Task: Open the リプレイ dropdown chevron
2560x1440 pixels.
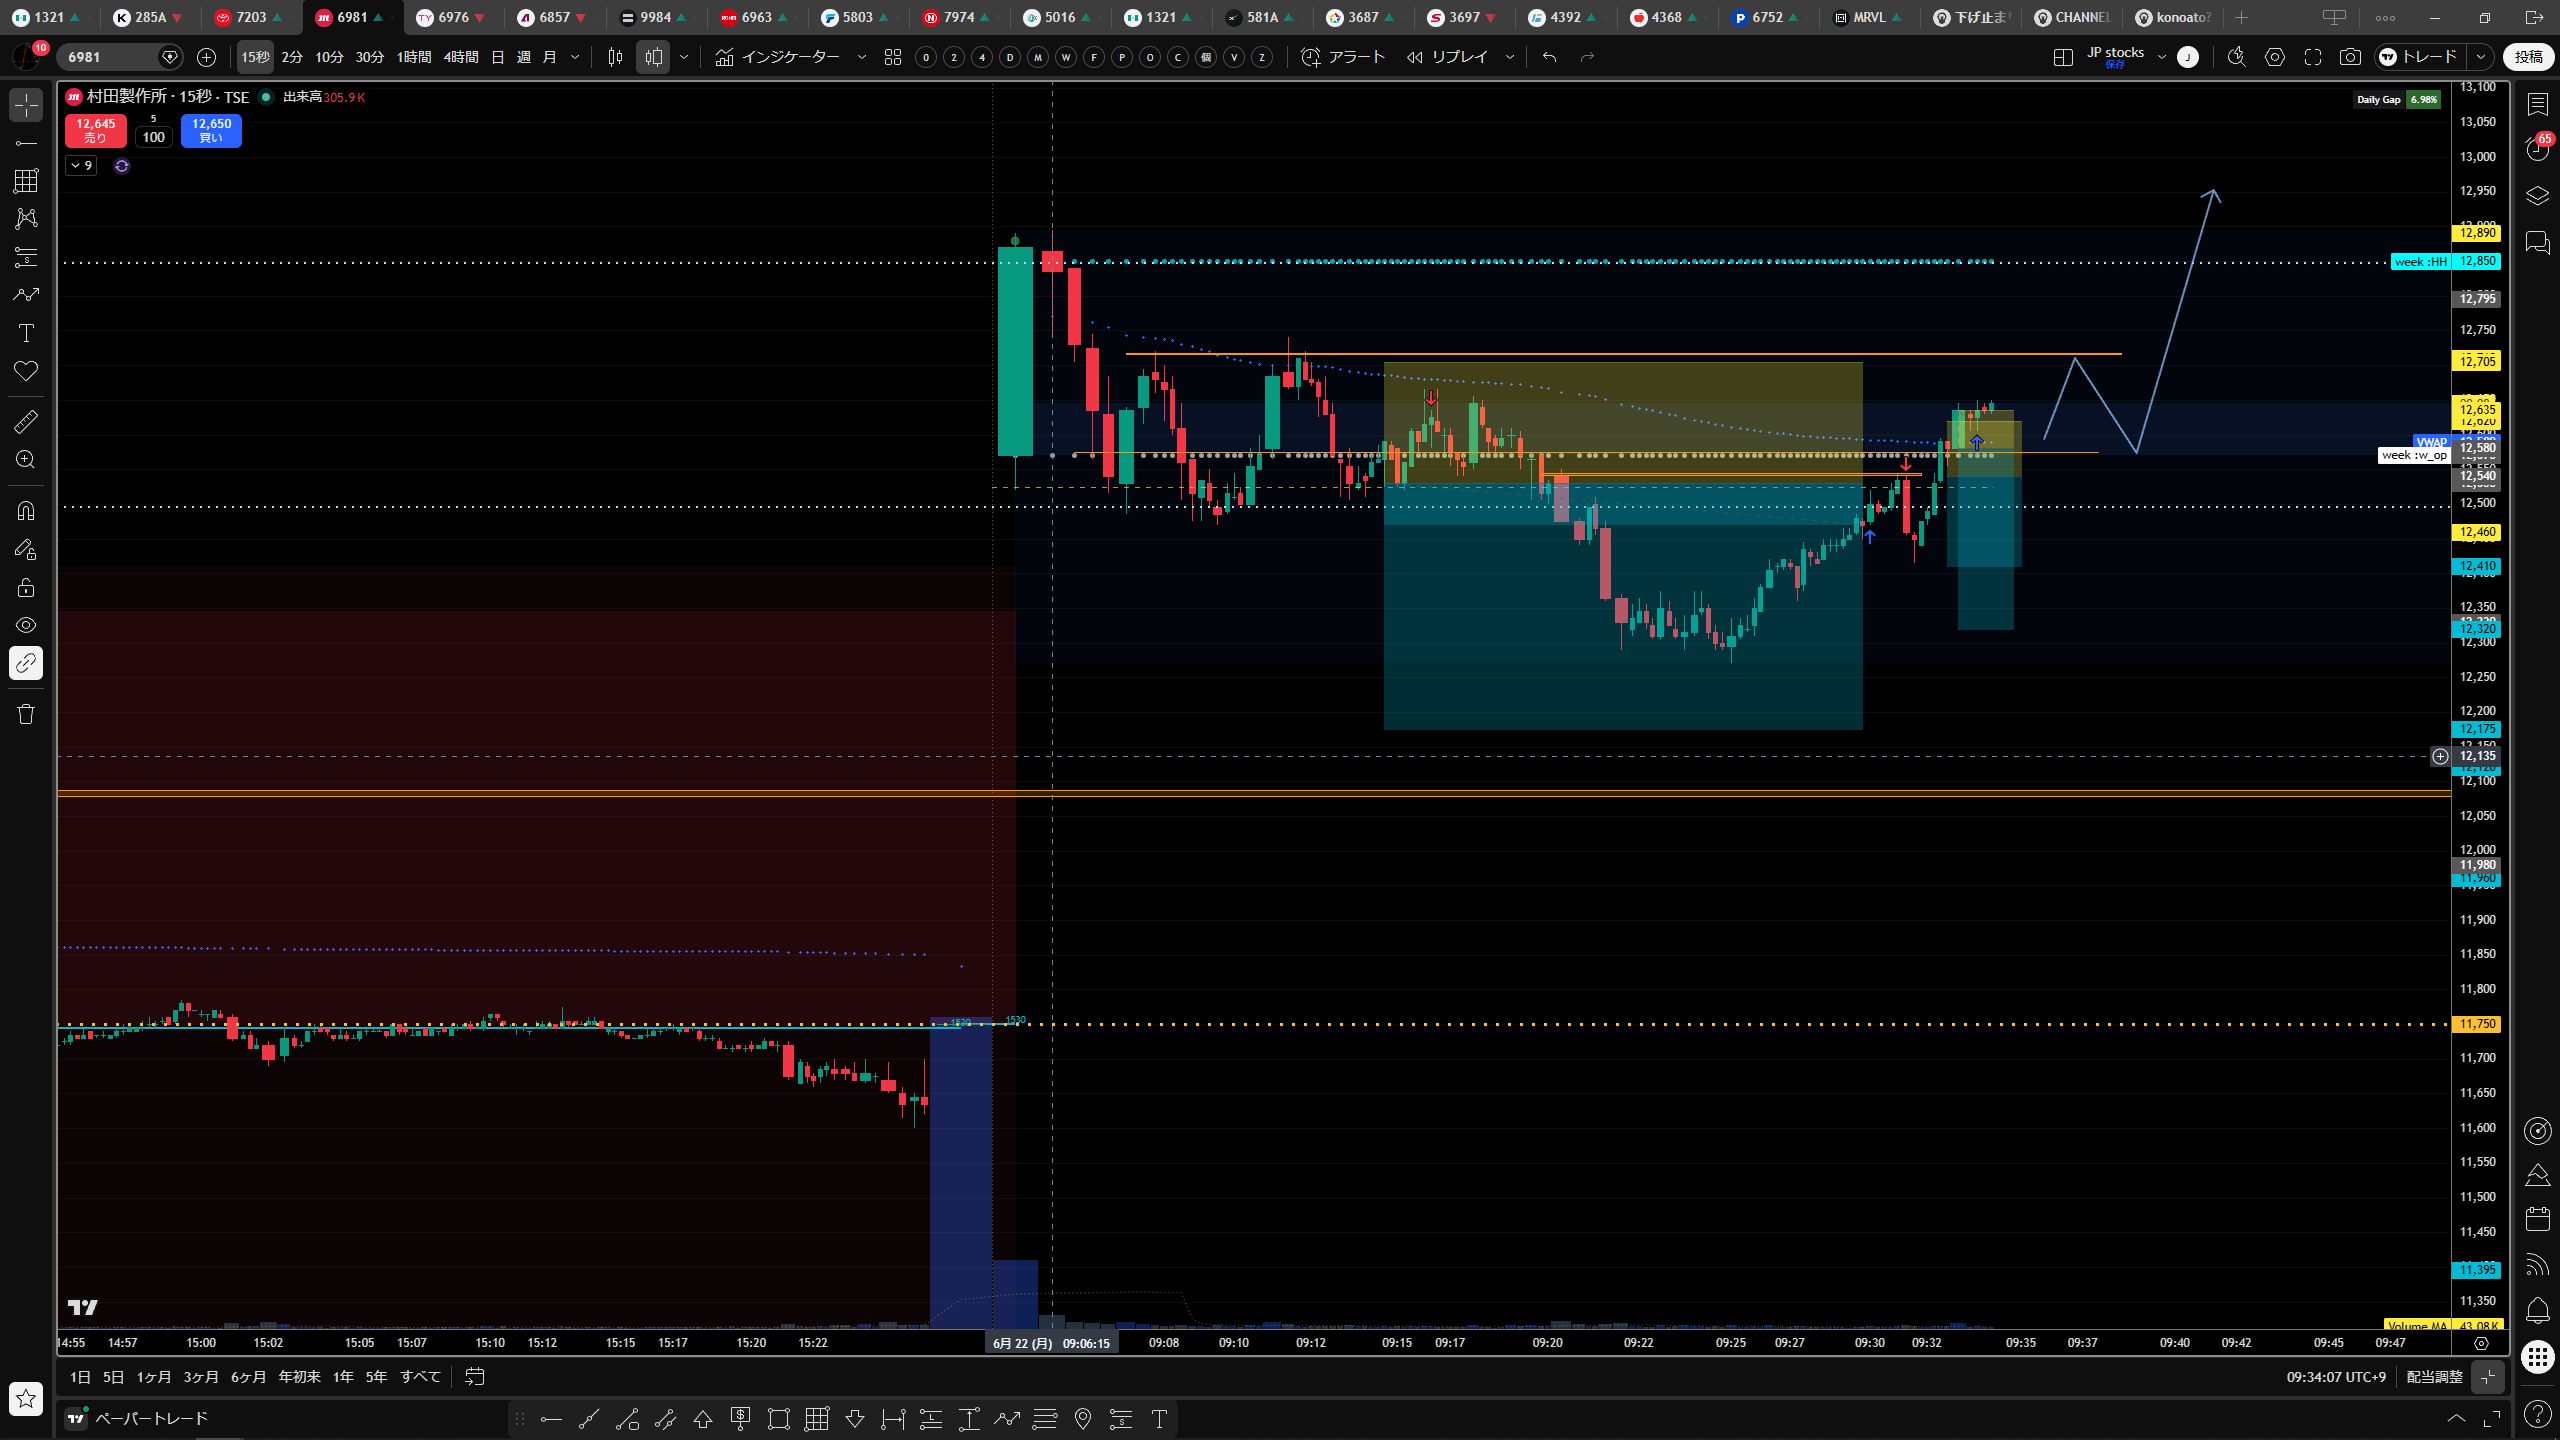Action: tap(1510, 57)
